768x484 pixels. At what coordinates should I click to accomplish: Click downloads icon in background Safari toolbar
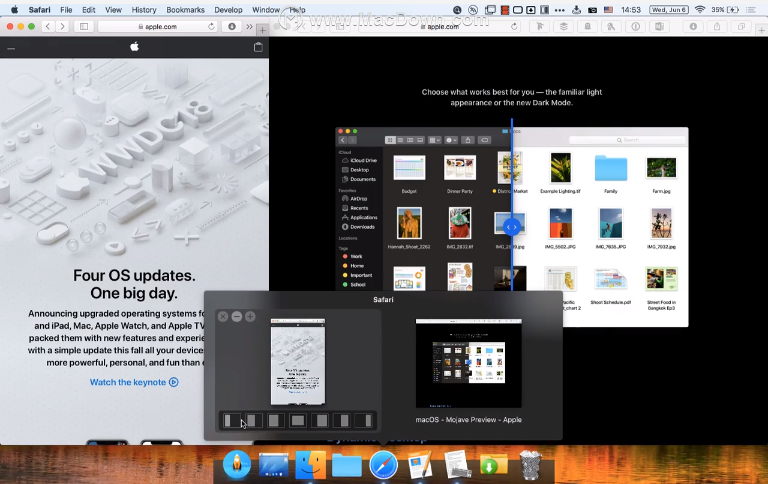693,26
